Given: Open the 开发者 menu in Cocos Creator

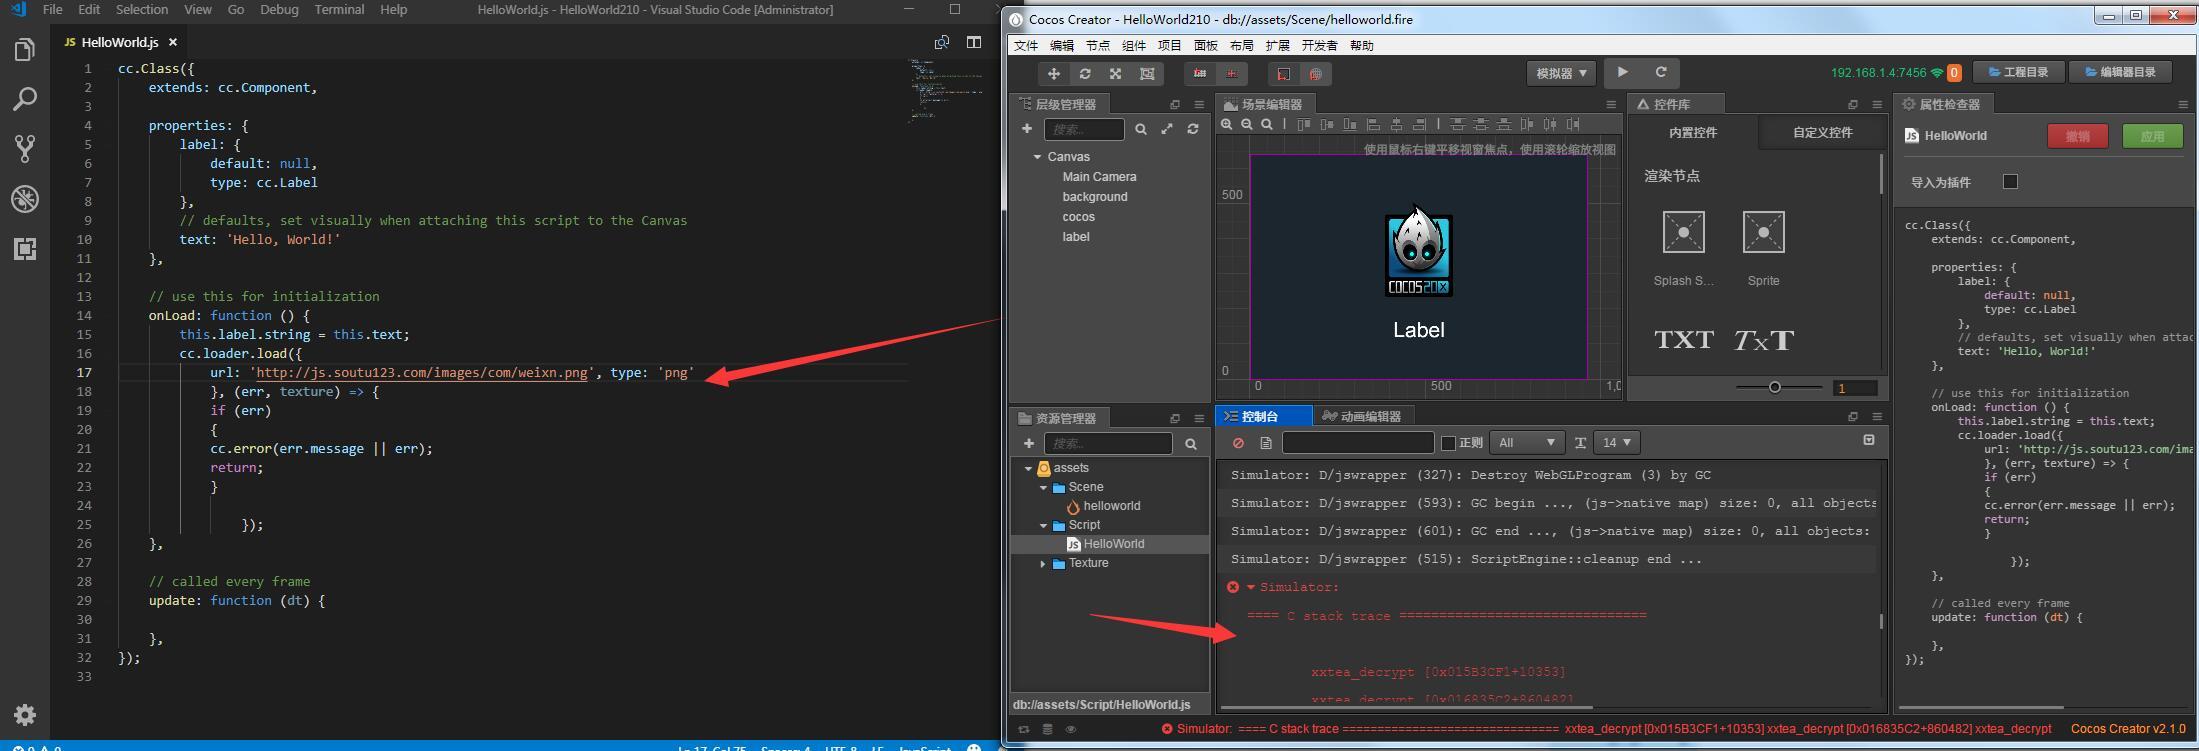Looking at the screenshot, I should click(x=1319, y=46).
